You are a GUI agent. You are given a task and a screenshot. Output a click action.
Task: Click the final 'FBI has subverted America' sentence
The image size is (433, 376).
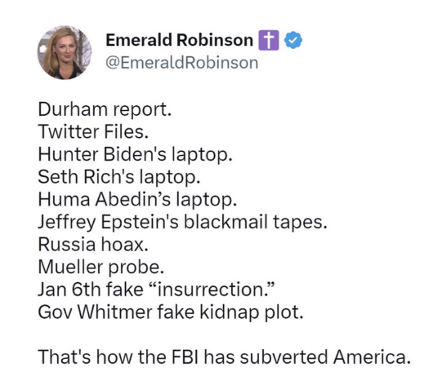tap(224, 357)
